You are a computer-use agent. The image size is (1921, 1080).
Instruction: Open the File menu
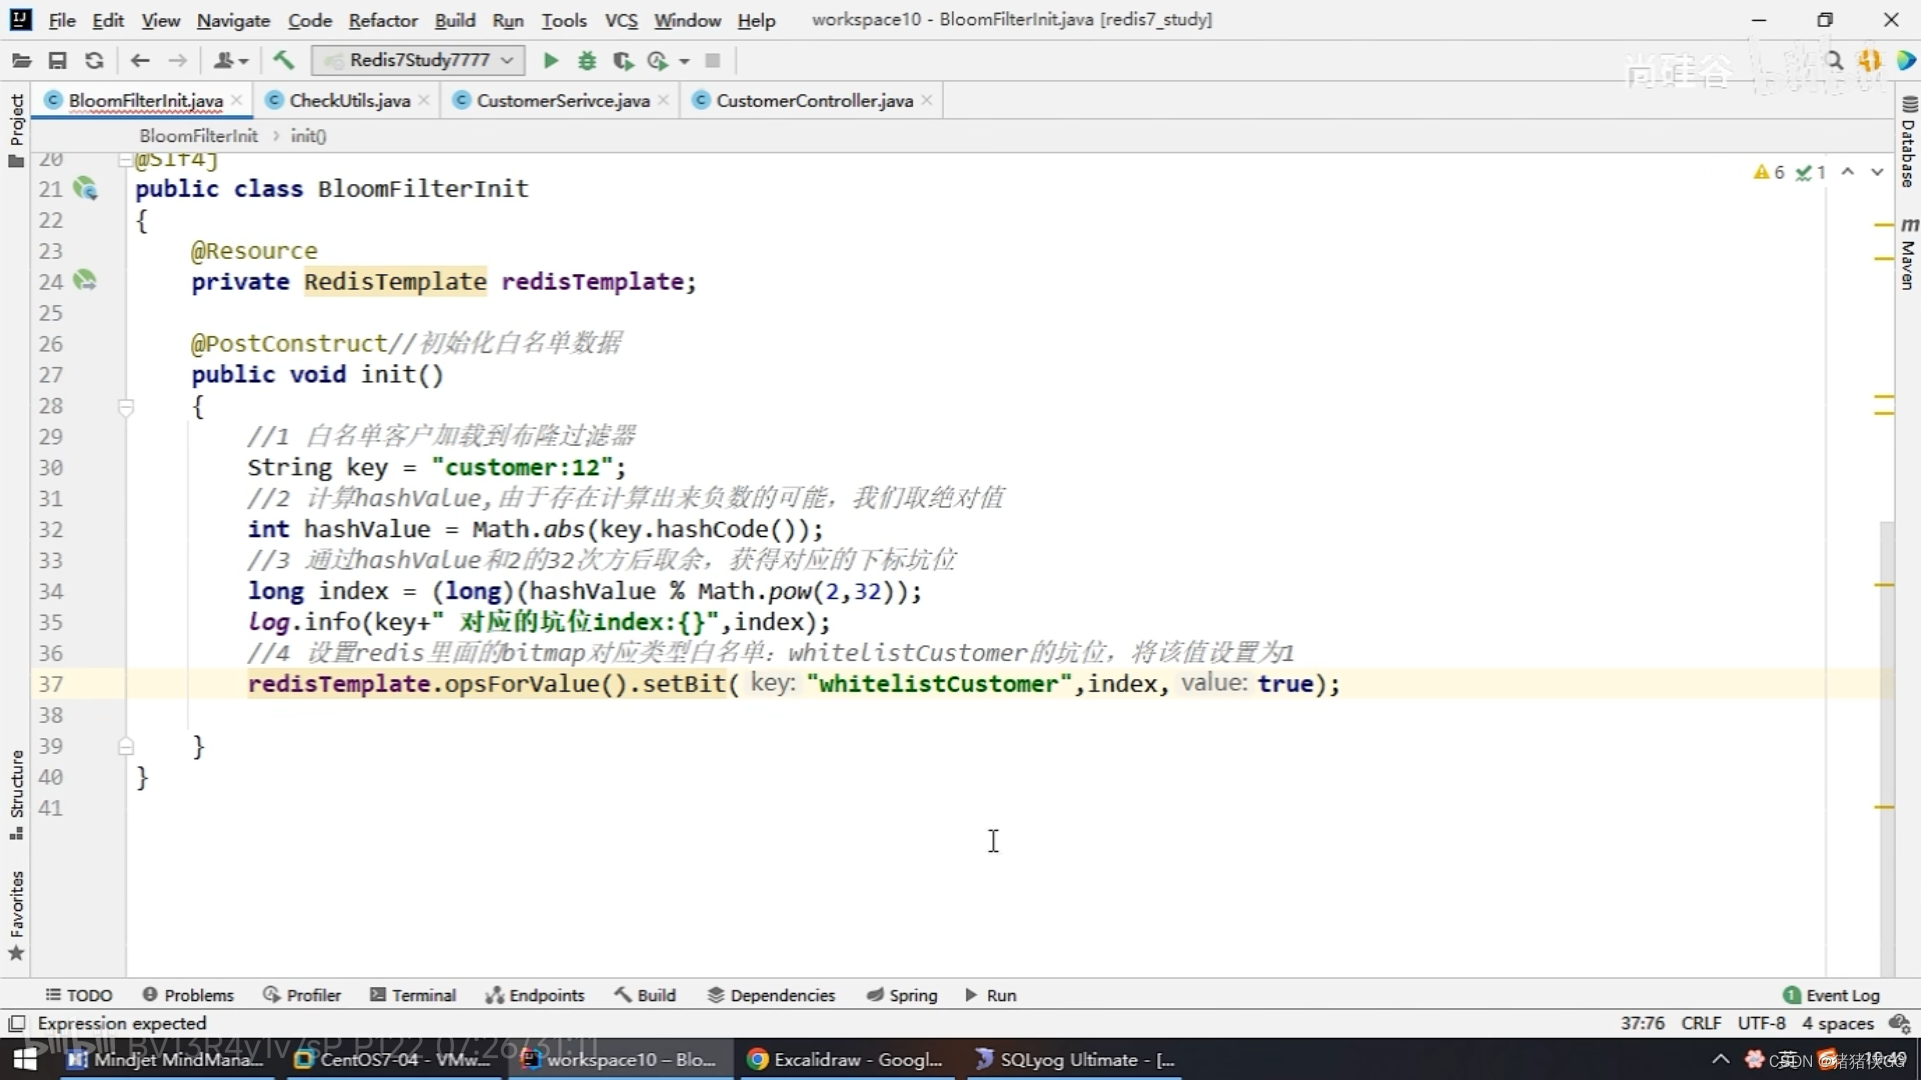click(61, 20)
